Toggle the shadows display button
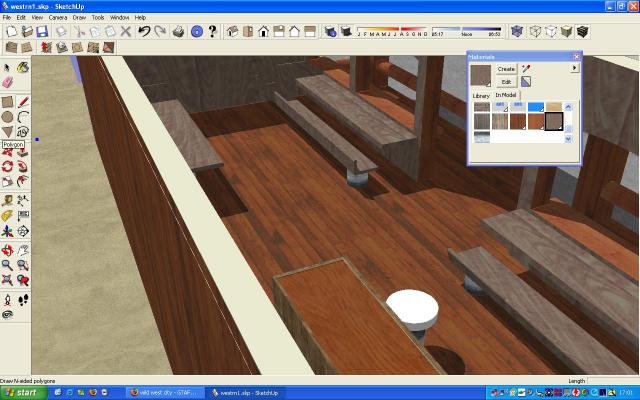Viewport: 640px width, 400px height. (x=331, y=32)
